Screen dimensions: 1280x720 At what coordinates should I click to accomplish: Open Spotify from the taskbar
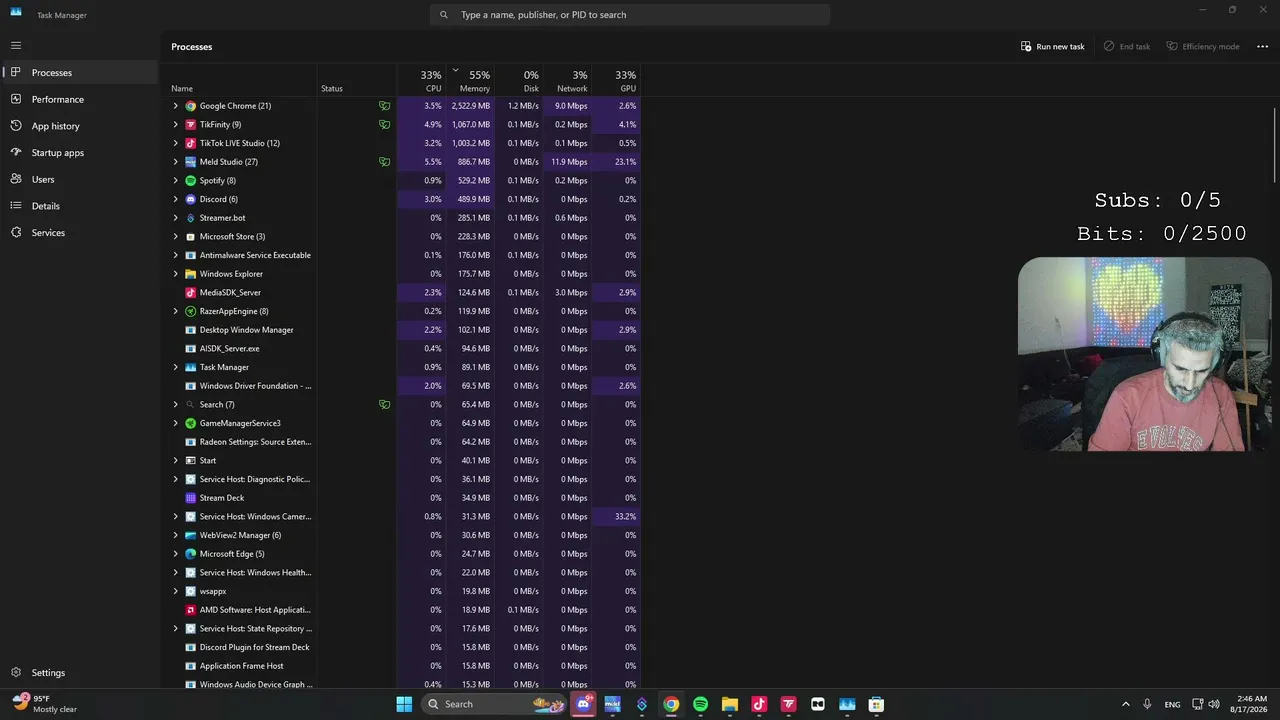(x=700, y=704)
